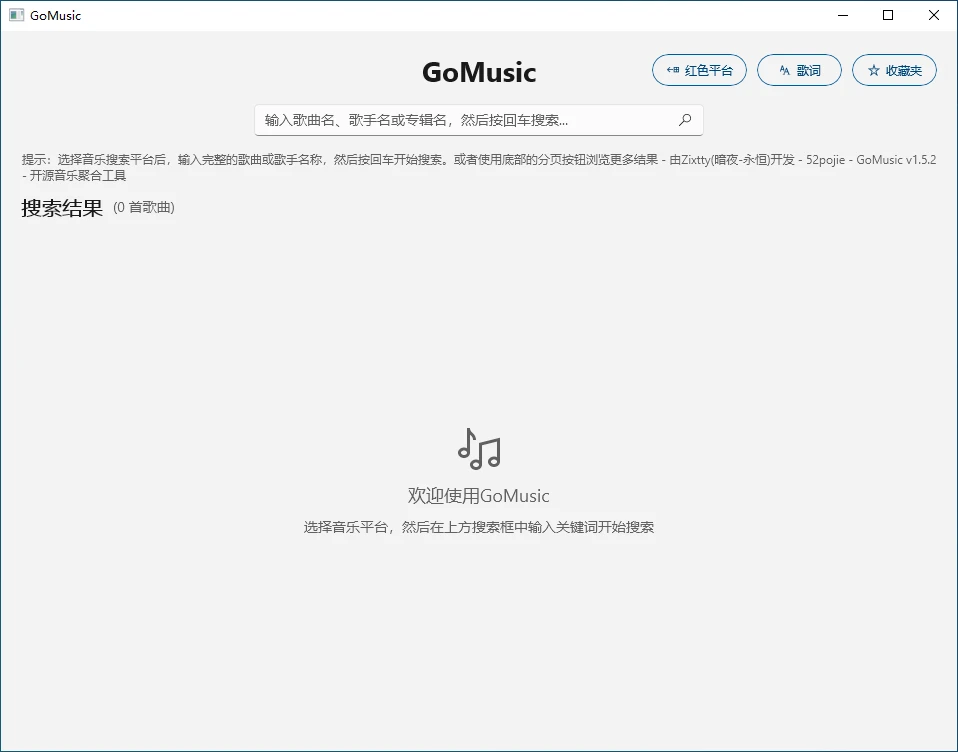The height and width of the screenshot is (752, 958).
Task: Click the large GoMusic heading
Action: click(479, 73)
